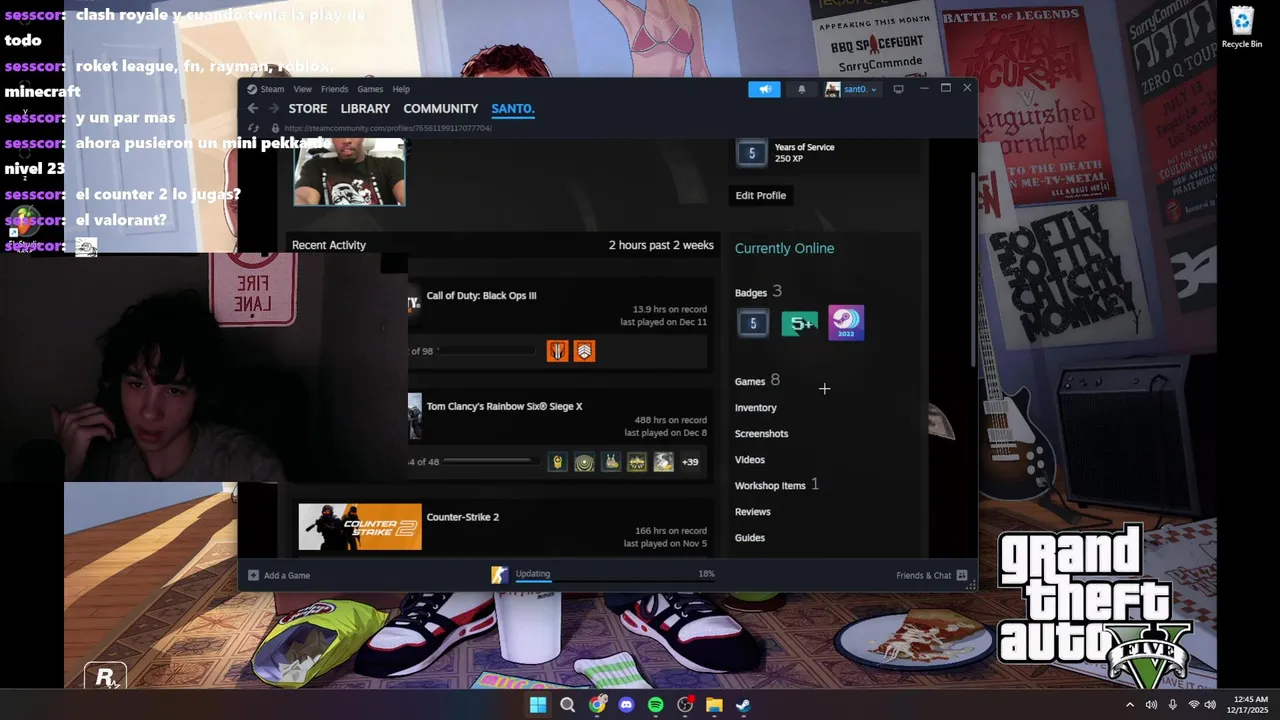Open the Games menu
This screenshot has height=720, width=1280.
pyautogui.click(x=370, y=89)
